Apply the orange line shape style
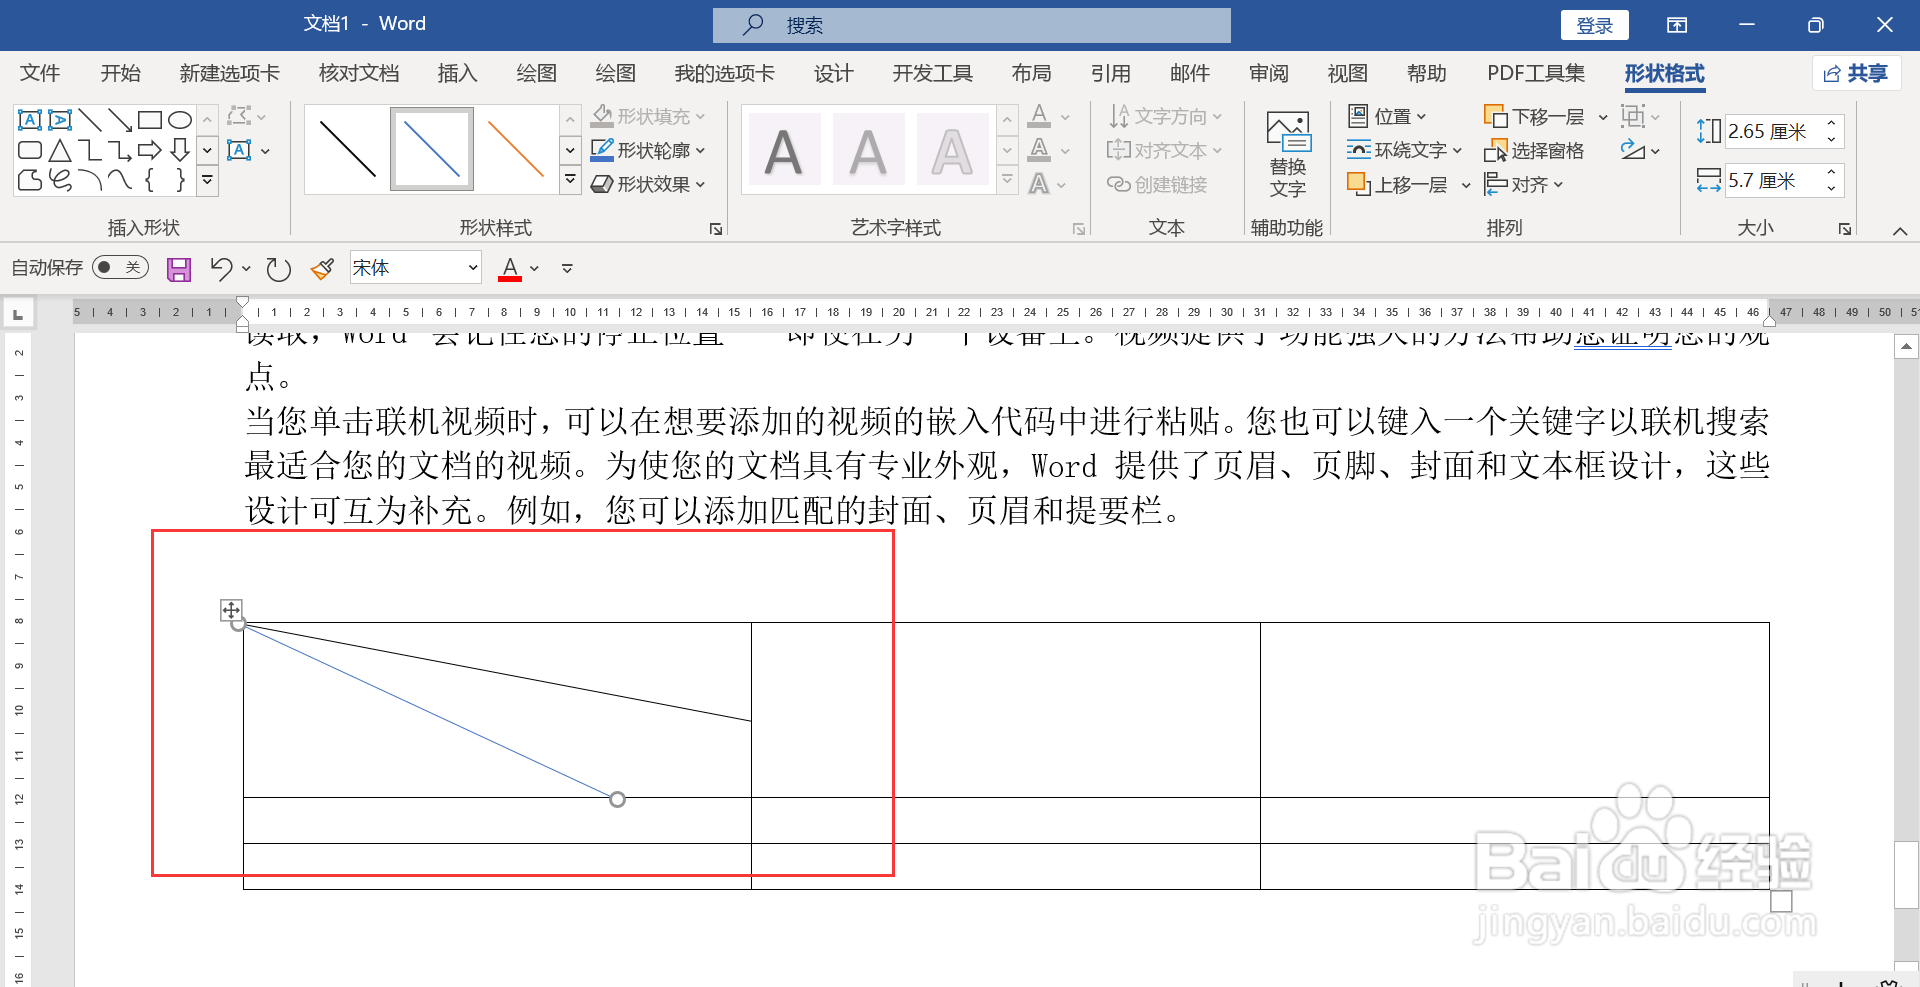 [516, 149]
